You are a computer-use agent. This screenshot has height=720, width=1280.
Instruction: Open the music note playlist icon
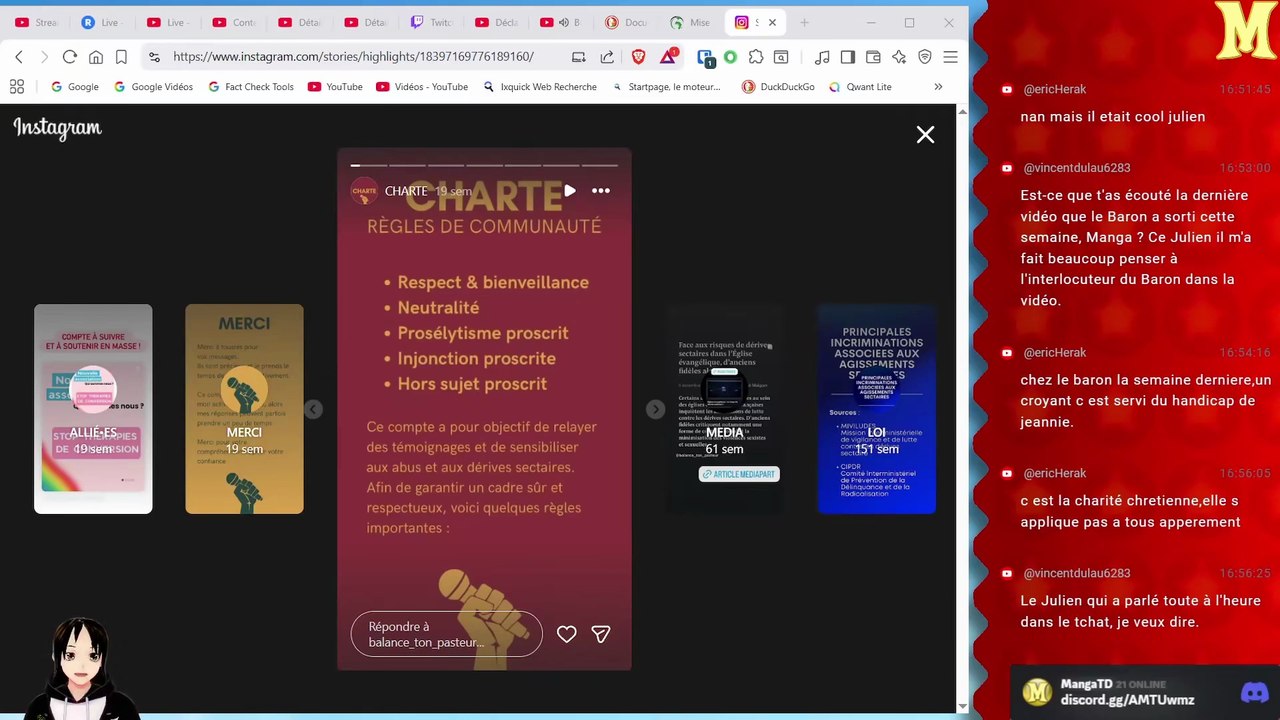(x=822, y=57)
